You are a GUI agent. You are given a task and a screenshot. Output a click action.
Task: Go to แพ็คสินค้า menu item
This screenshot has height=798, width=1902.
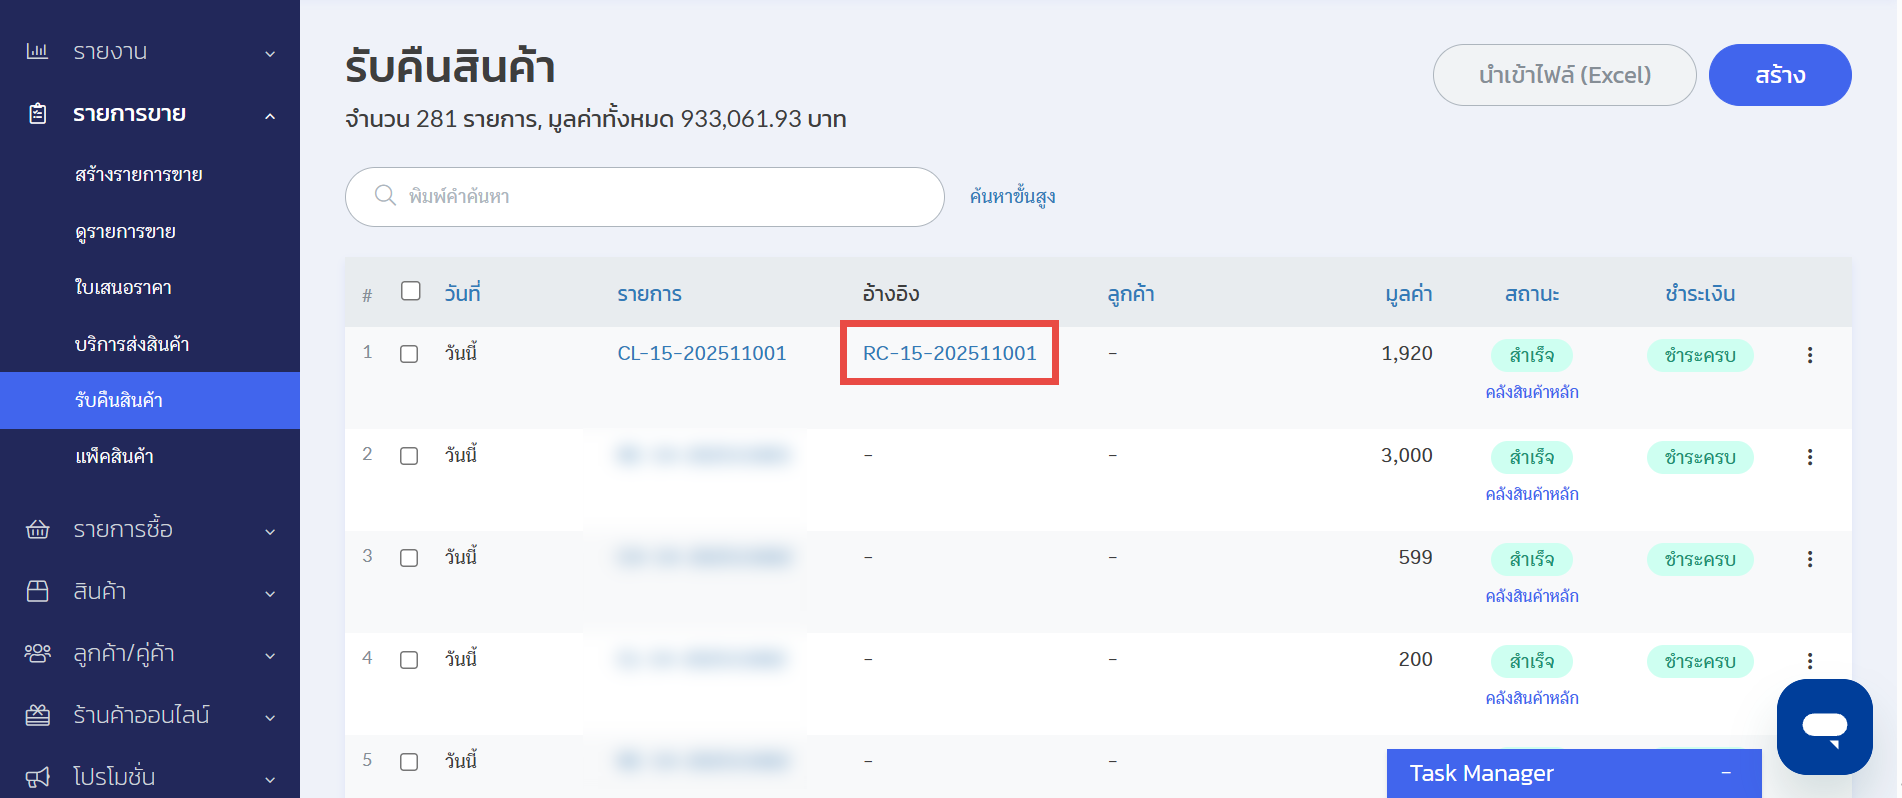click(x=114, y=456)
